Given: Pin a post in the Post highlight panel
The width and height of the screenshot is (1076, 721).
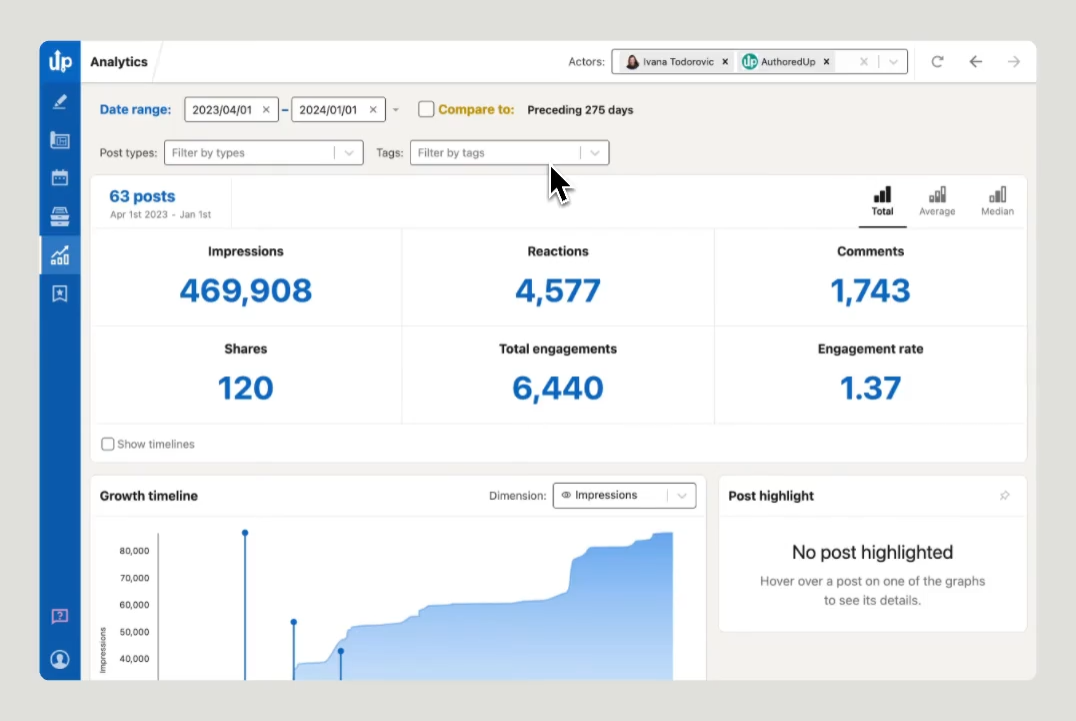Looking at the screenshot, I should (1005, 495).
